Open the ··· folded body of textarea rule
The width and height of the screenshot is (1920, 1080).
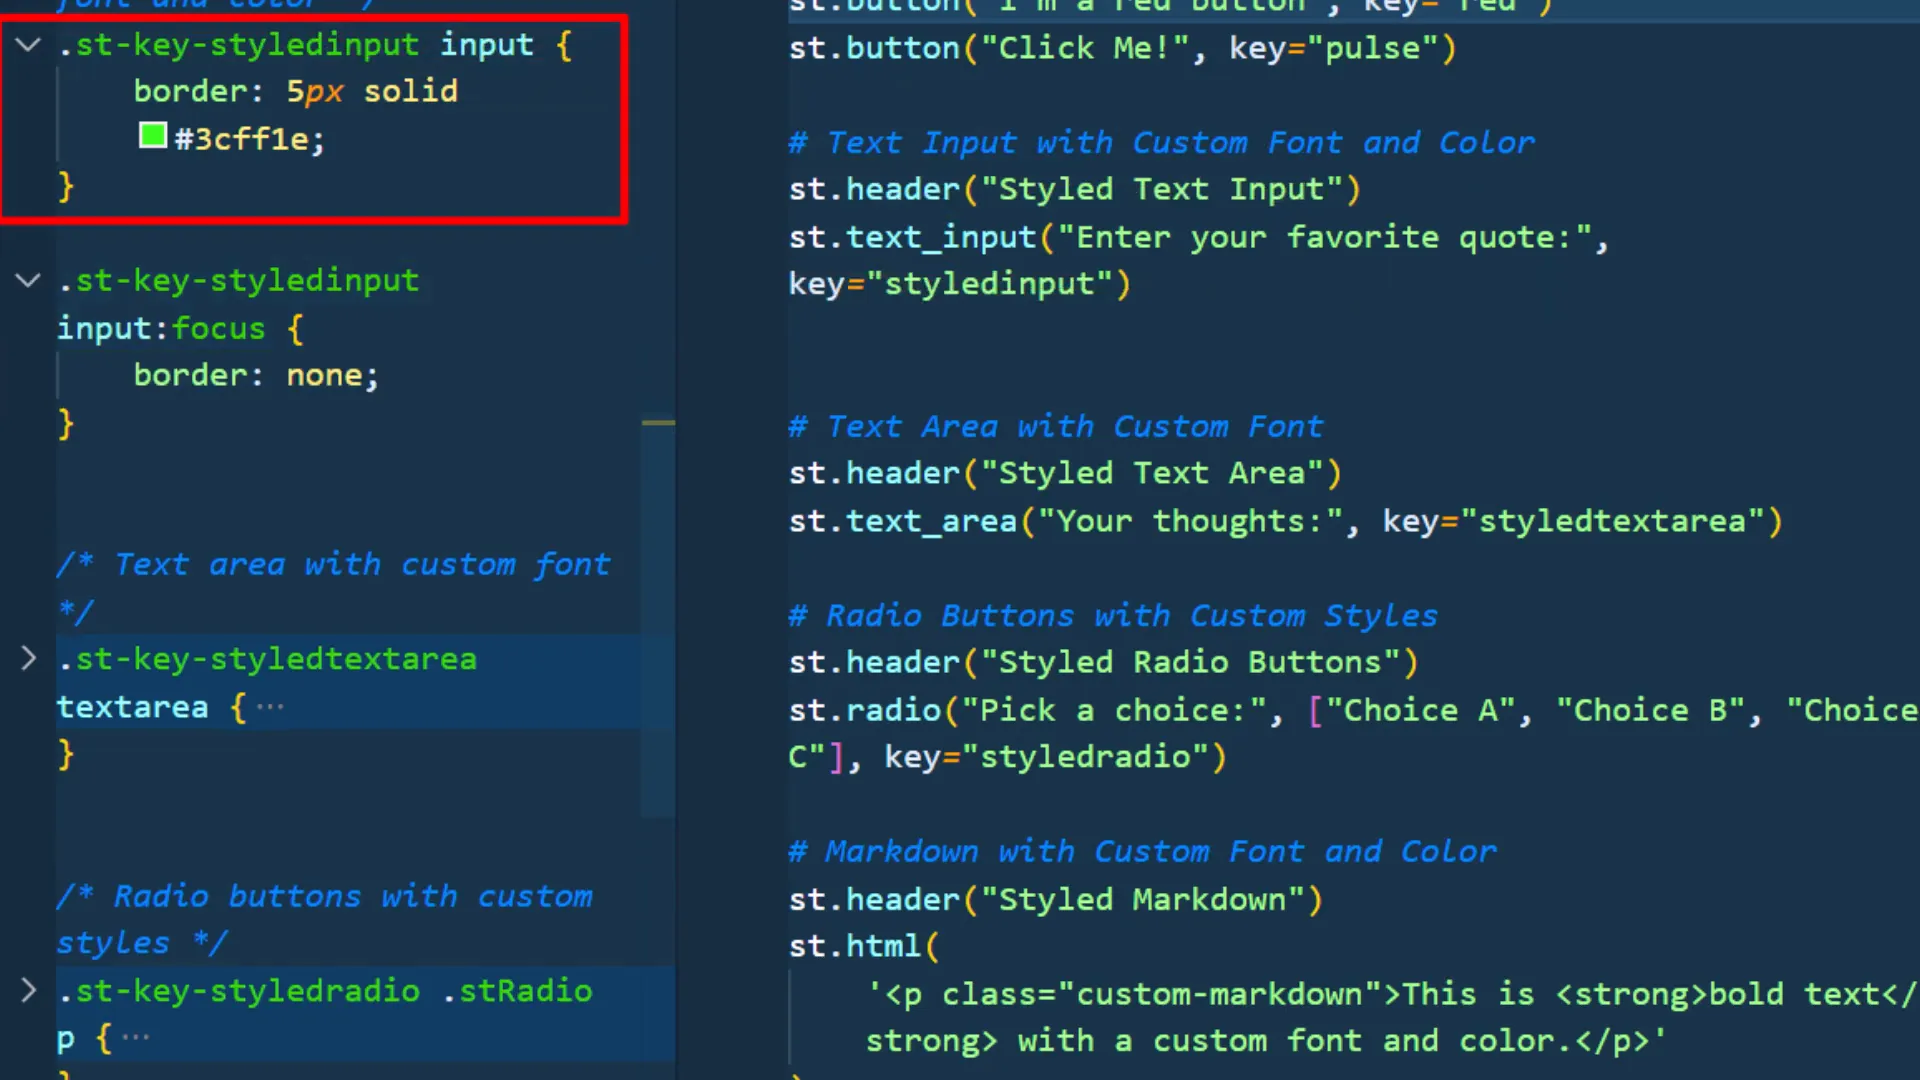pyautogui.click(x=270, y=706)
